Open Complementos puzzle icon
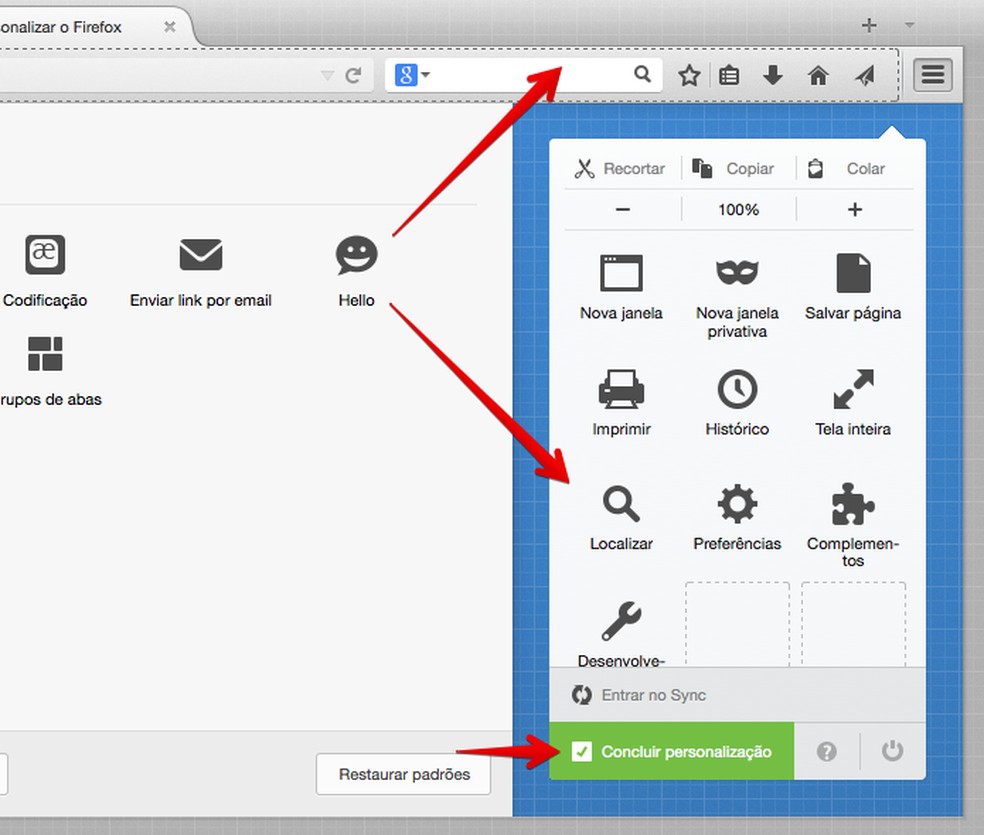 pos(853,504)
